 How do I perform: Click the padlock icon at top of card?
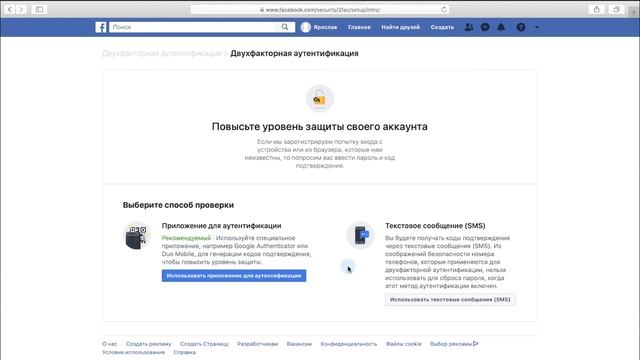point(320,98)
